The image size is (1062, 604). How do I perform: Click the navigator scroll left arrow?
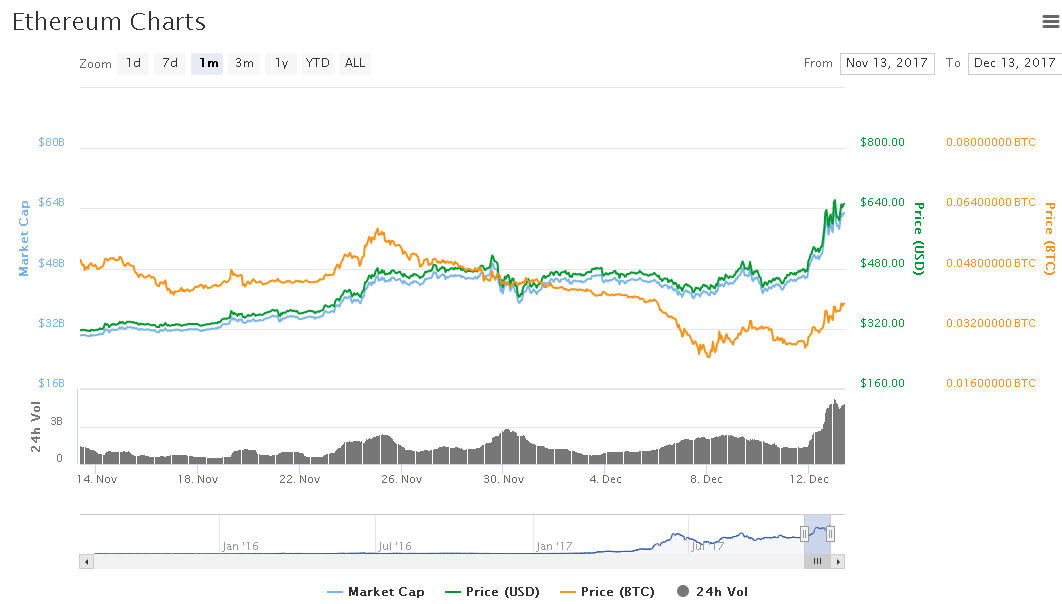(86, 561)
